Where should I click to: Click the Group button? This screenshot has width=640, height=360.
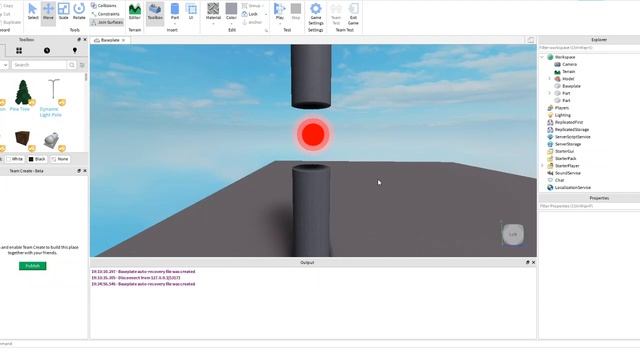click(x=251, y=6)
